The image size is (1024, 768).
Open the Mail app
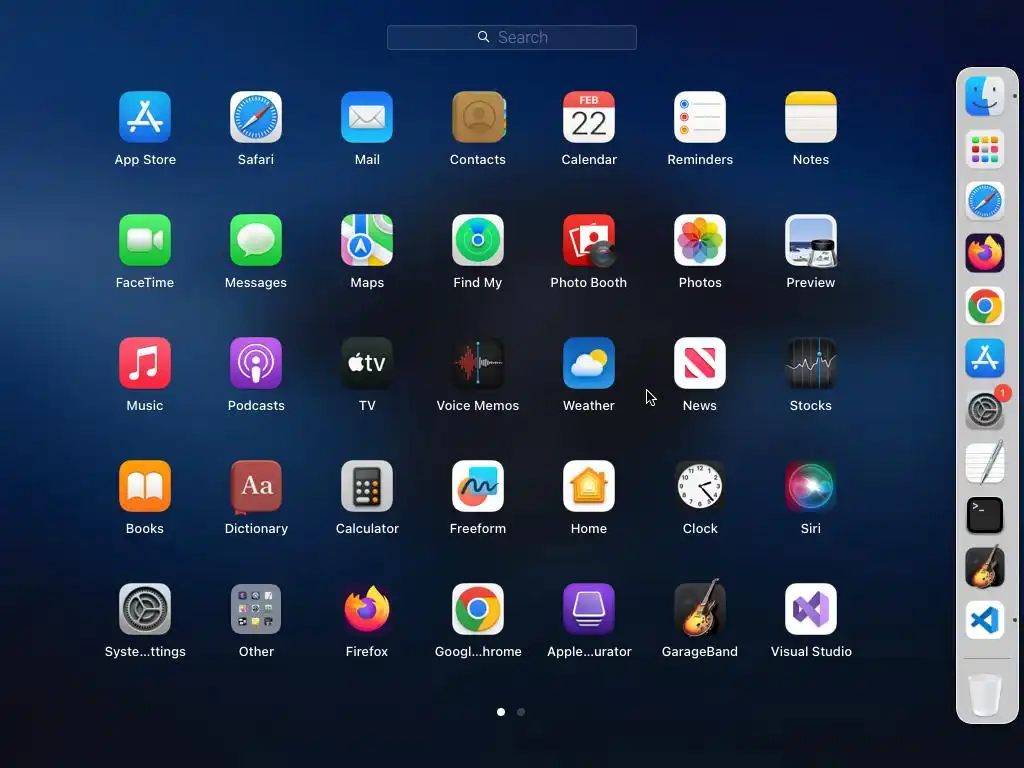click(367, 118)
